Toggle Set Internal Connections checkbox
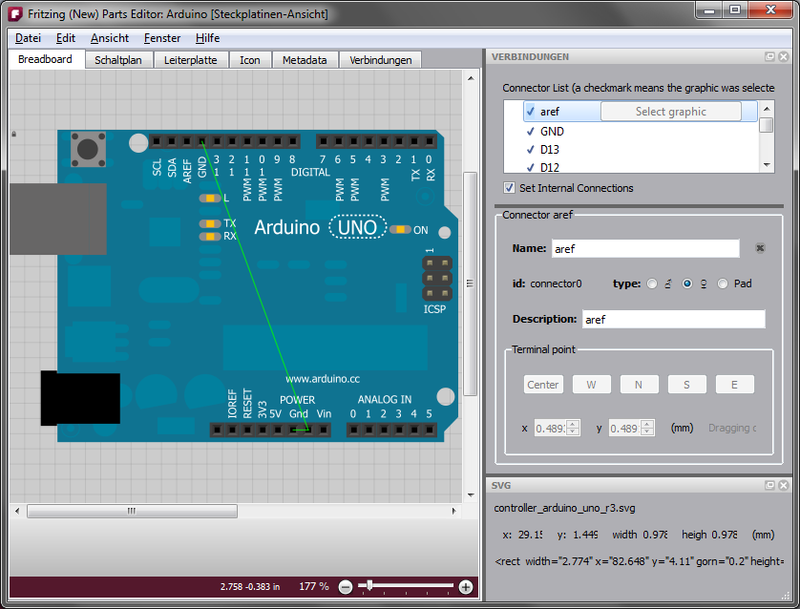Viewport: 800px width, 609px height. (510, 188)
